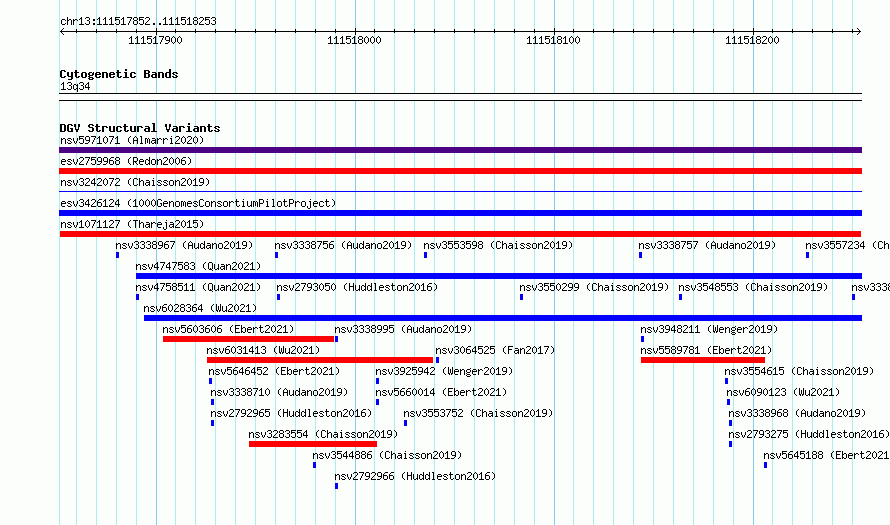
Task: Click nsv3553752 (Chaisson2019) variant label
Action: [x=478, y=413]
